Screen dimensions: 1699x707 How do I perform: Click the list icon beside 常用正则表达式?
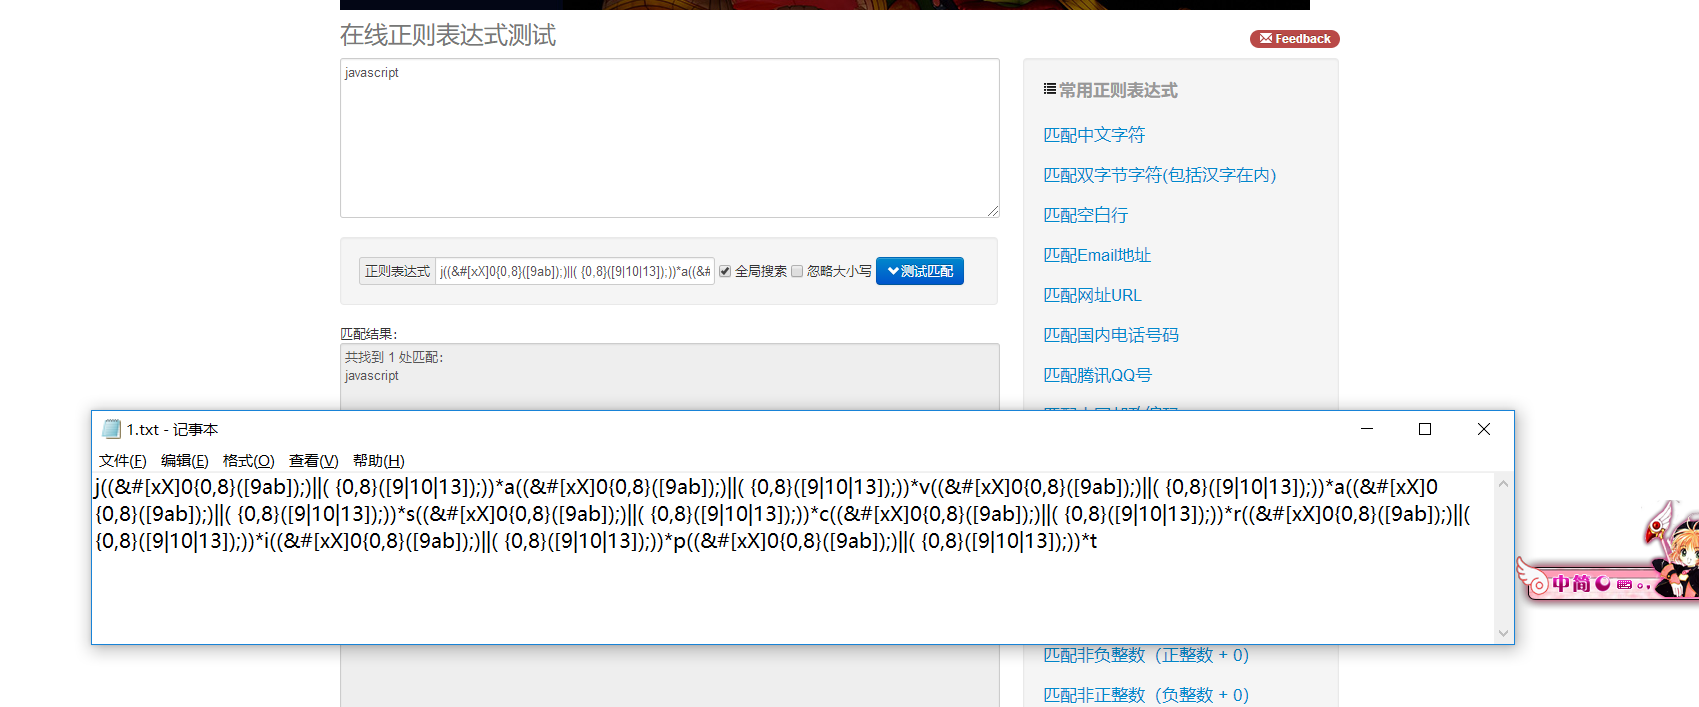pyautogui.click(x=1049, y=89)
